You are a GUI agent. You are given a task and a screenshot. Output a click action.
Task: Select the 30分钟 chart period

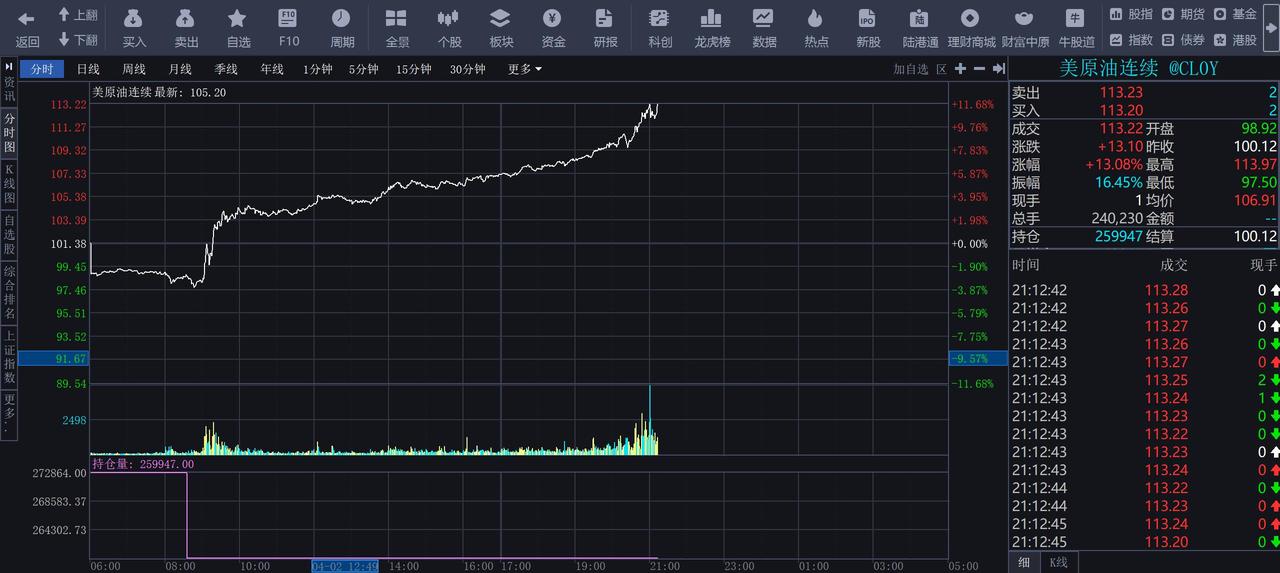(467, 69)
